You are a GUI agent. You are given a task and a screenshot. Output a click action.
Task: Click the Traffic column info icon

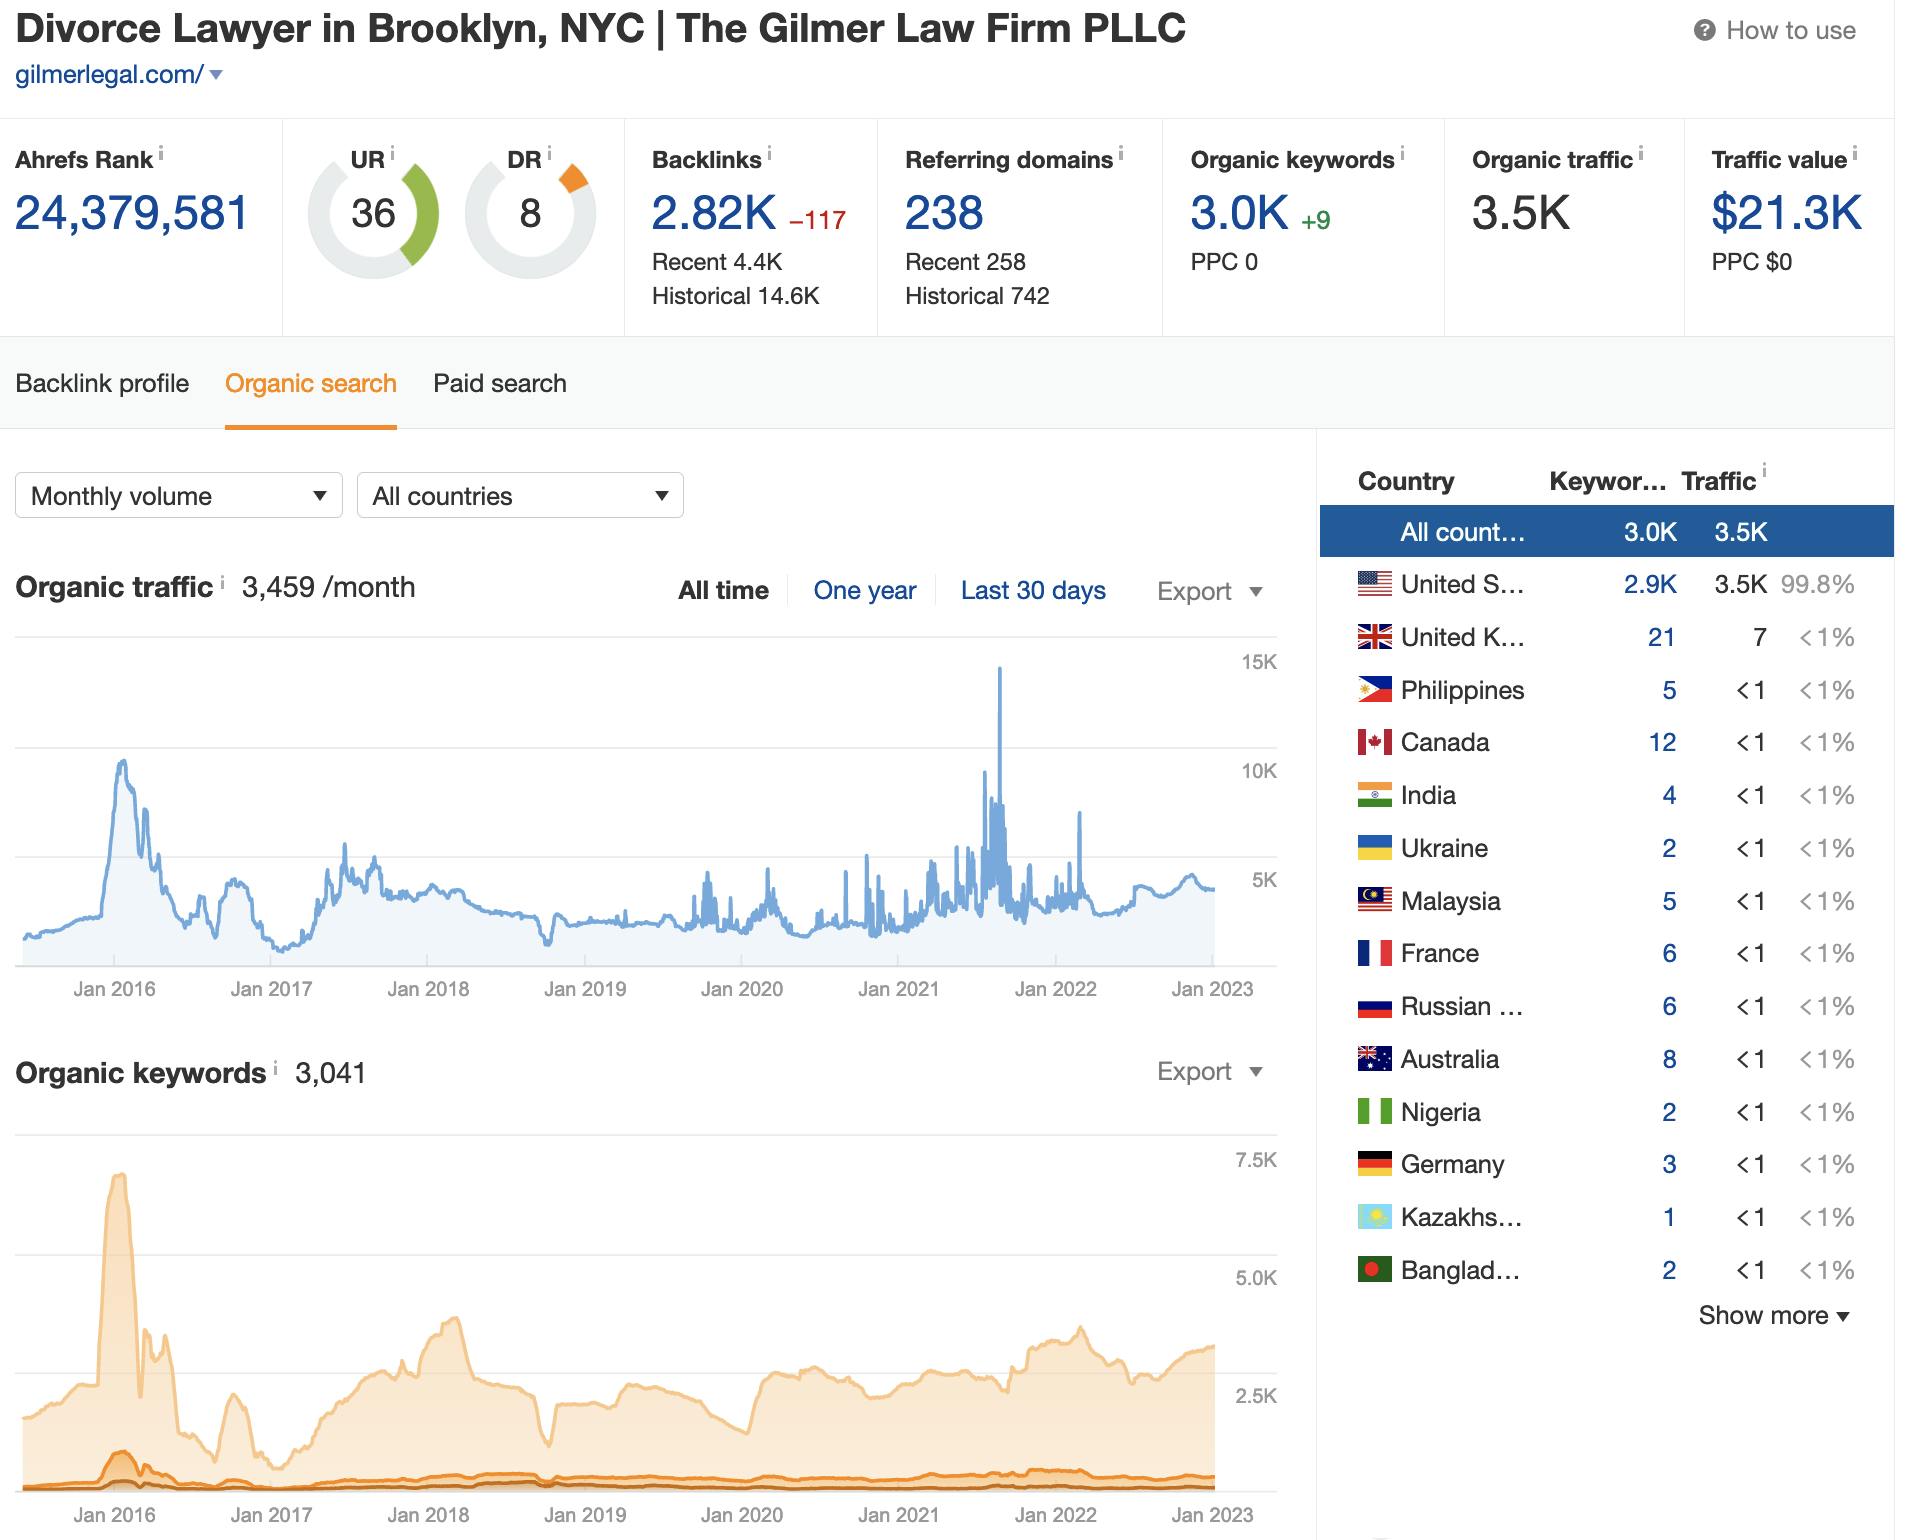[x=1764, y=471]
